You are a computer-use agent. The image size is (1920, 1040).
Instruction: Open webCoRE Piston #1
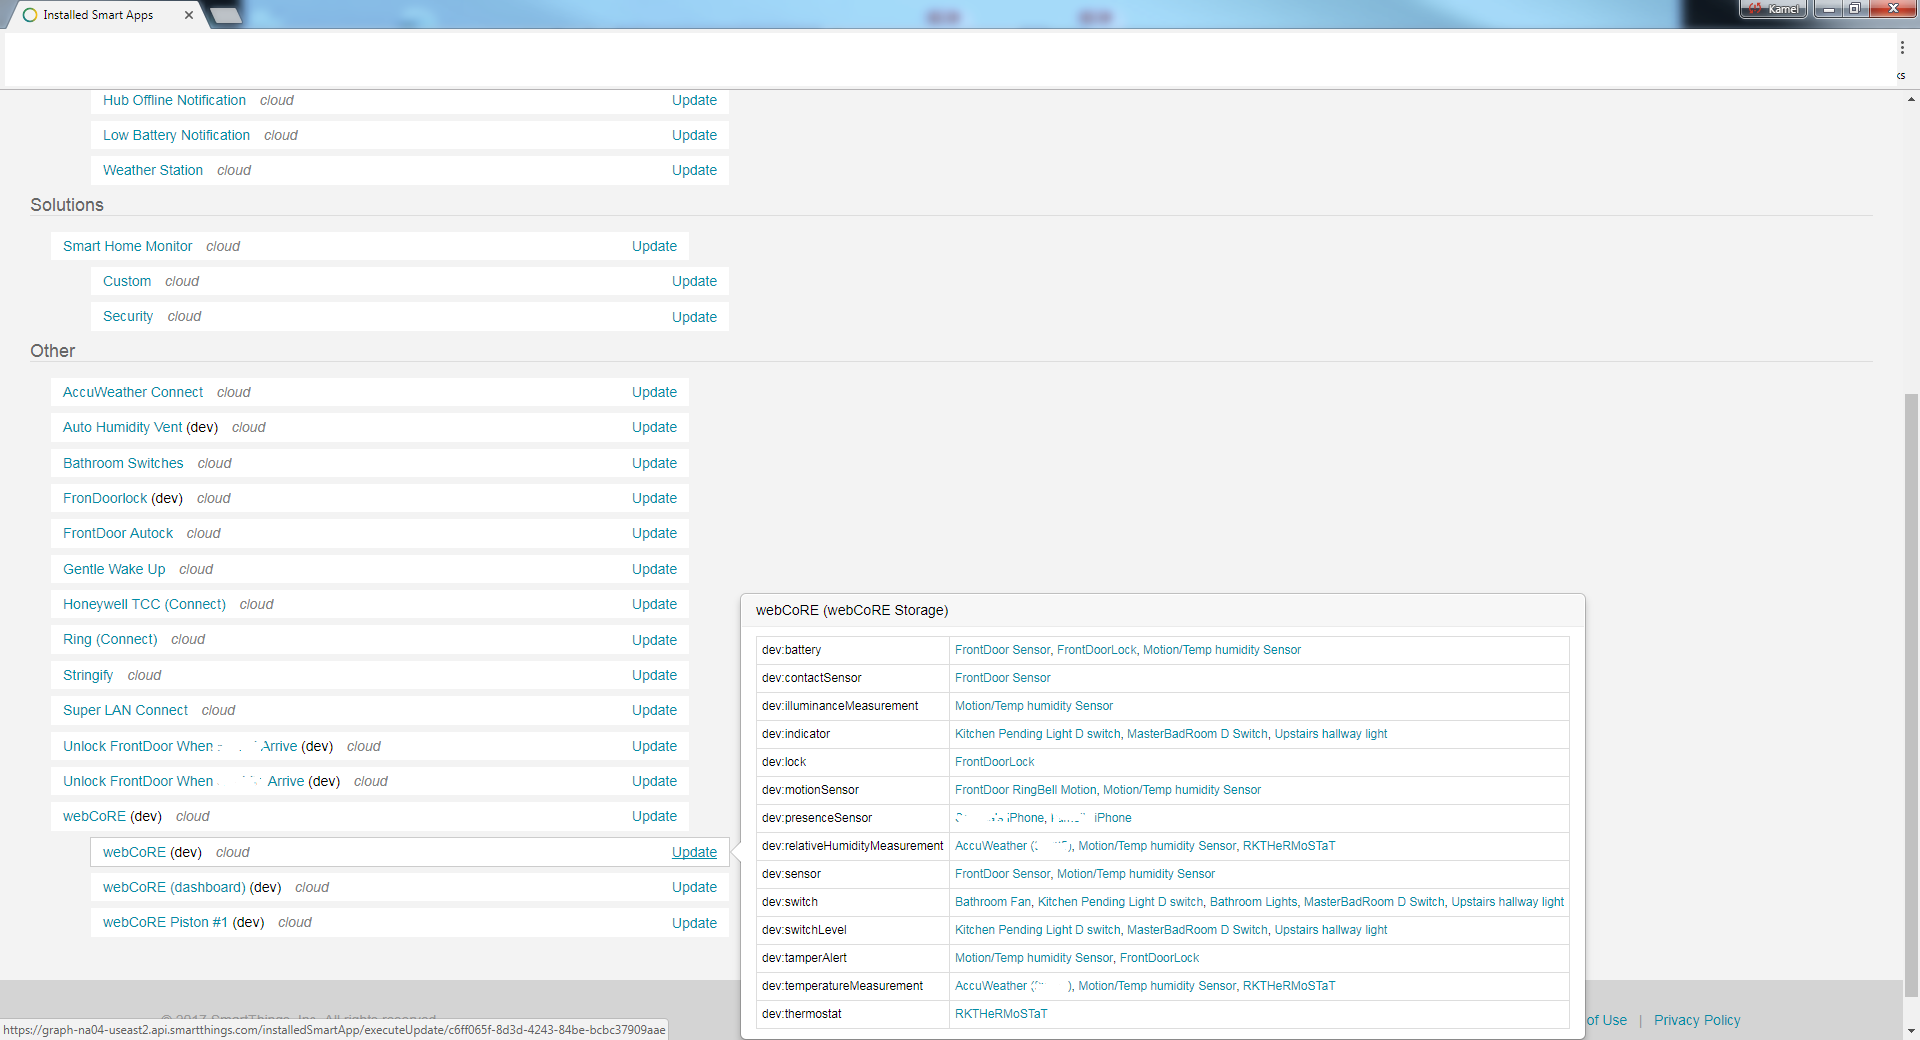165,922
